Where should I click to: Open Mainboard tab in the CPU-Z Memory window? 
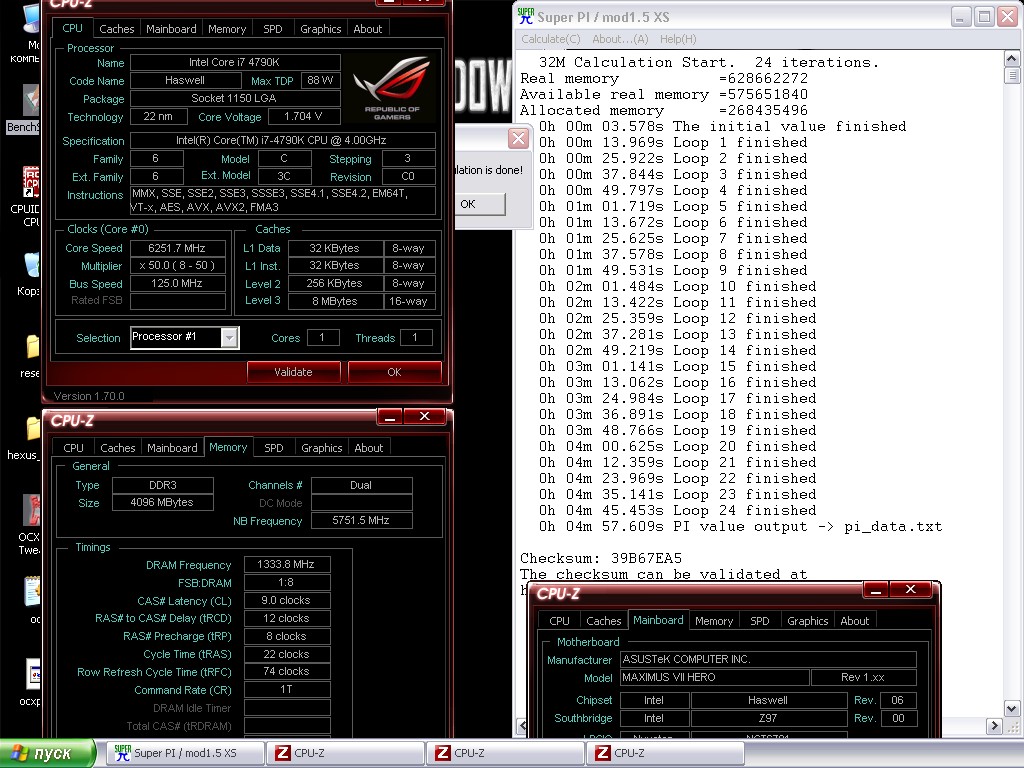click(172, 448)
